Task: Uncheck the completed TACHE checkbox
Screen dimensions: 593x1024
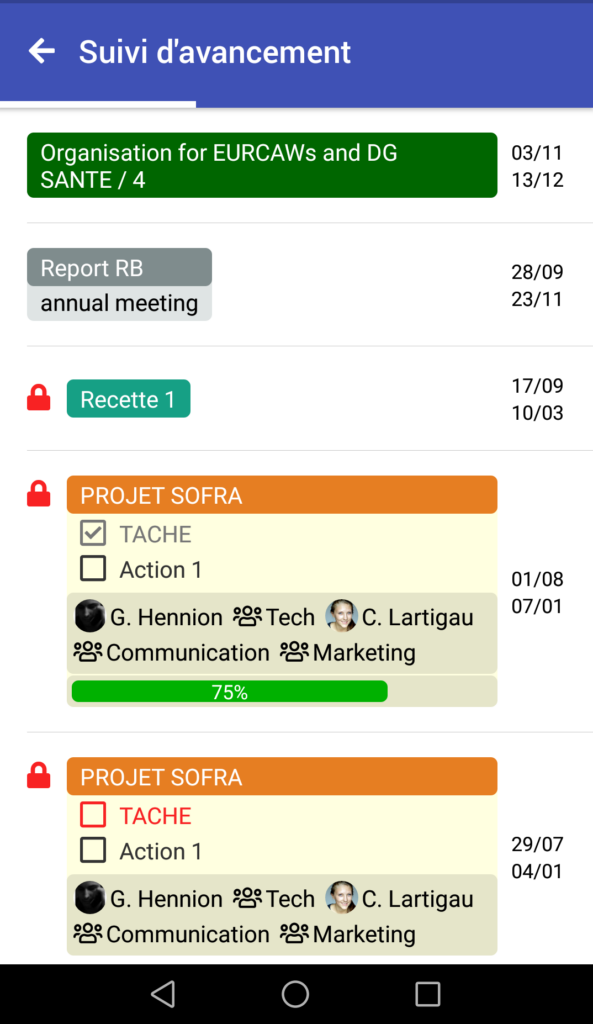Action: pyautogui.click(x=93, y=533)
